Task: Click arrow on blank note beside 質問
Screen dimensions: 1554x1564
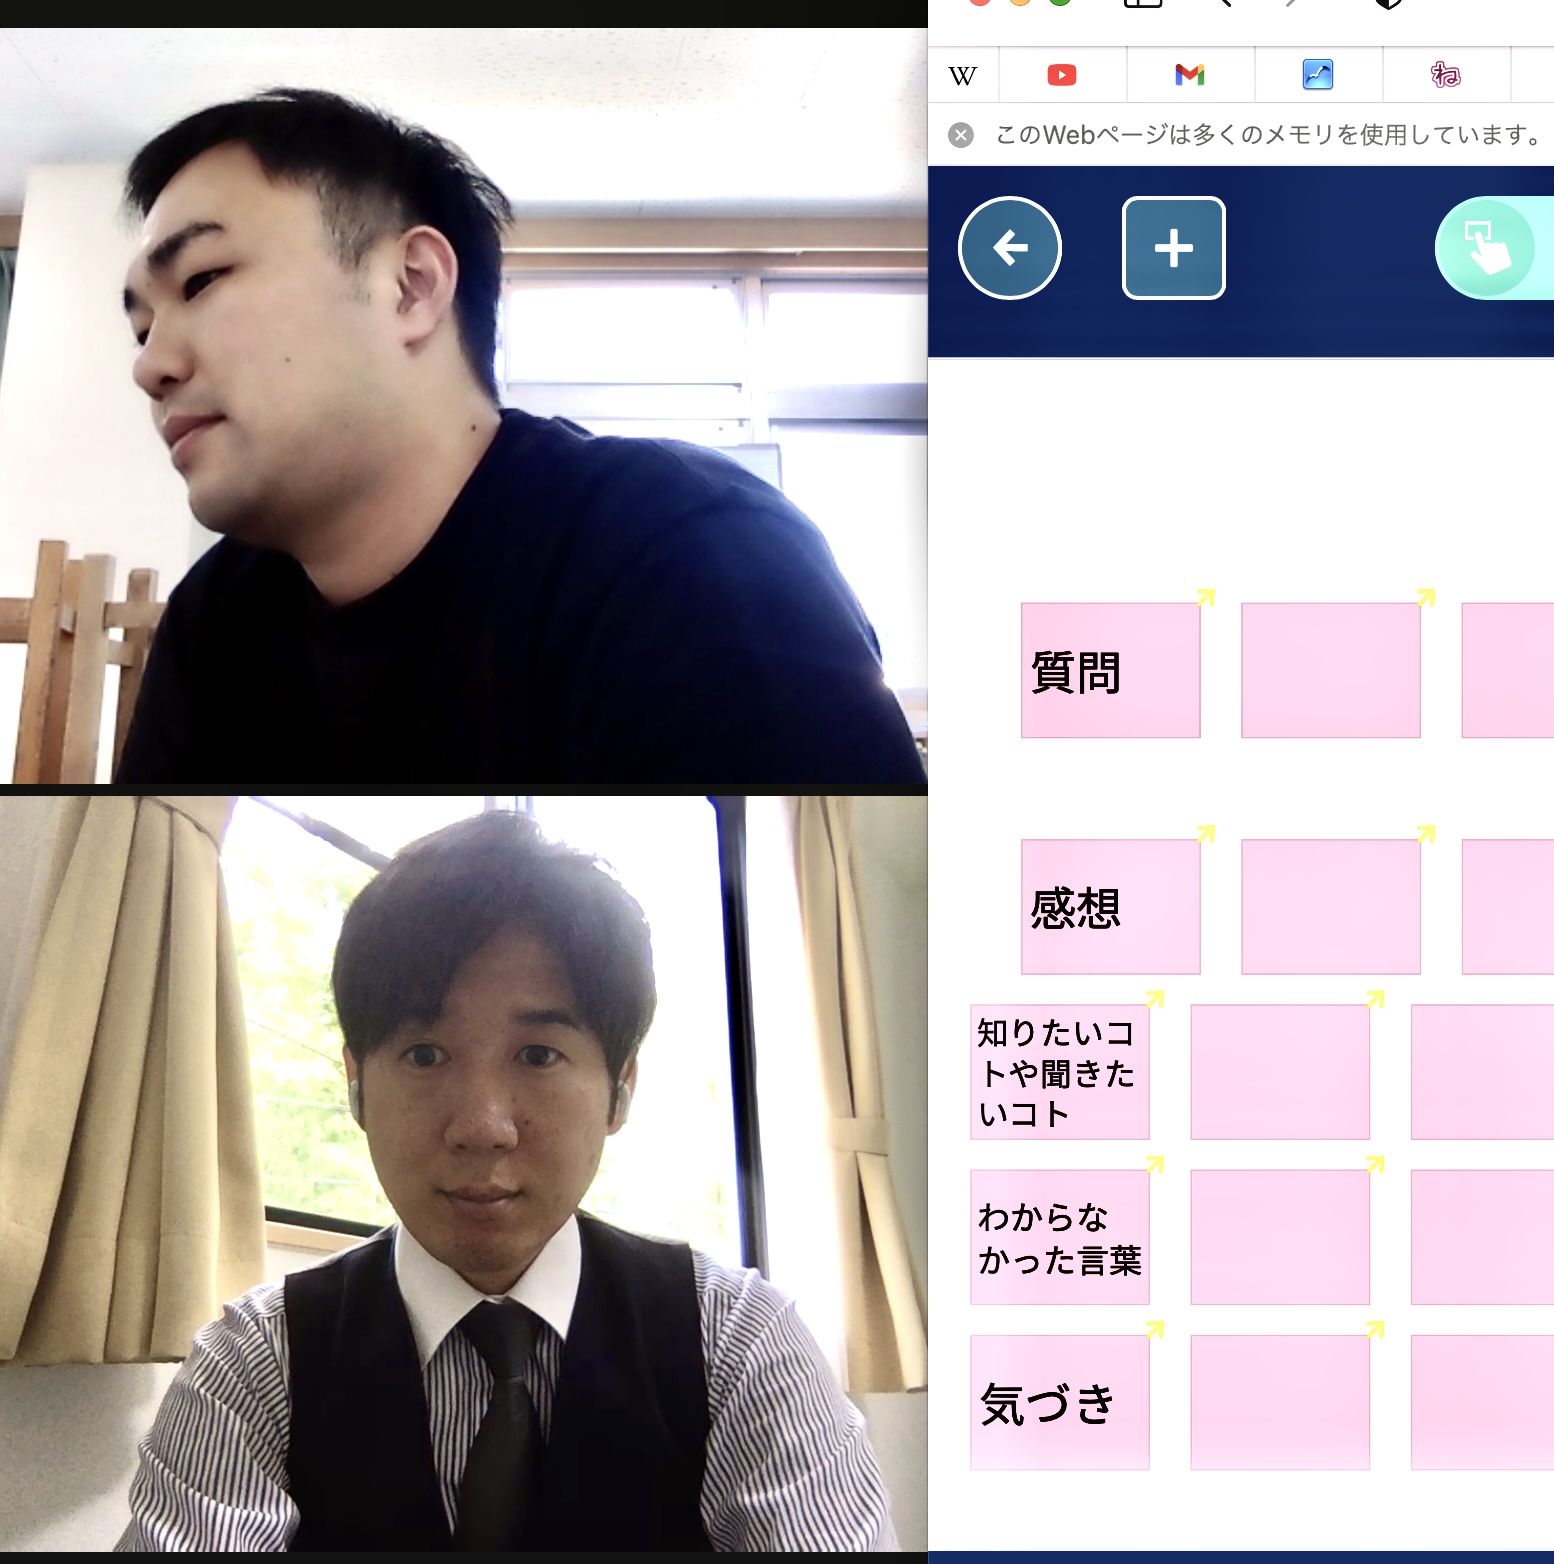Action: [1426, 597]
